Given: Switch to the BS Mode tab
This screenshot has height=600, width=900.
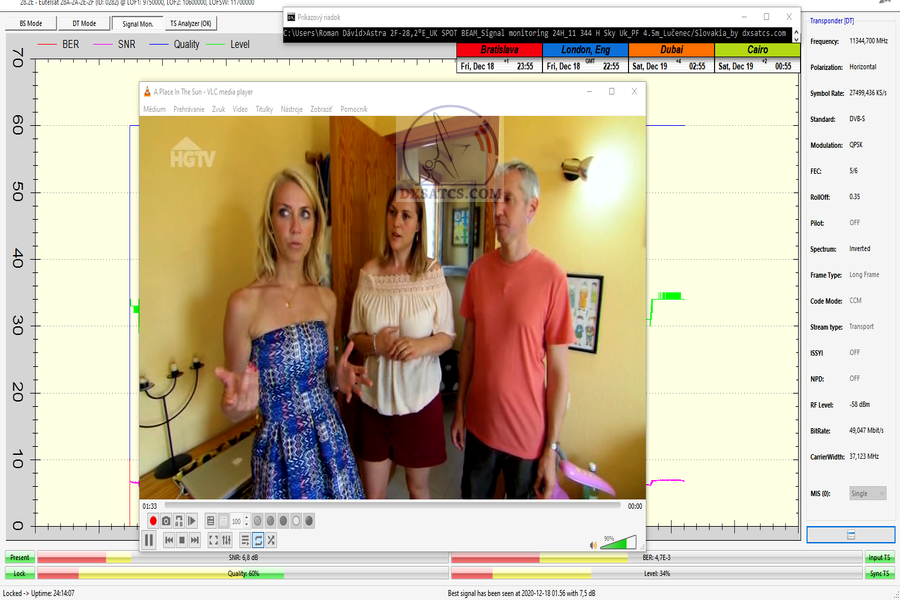Looking at the screenshot, I should pyautogui.click(x=30, y=23).
